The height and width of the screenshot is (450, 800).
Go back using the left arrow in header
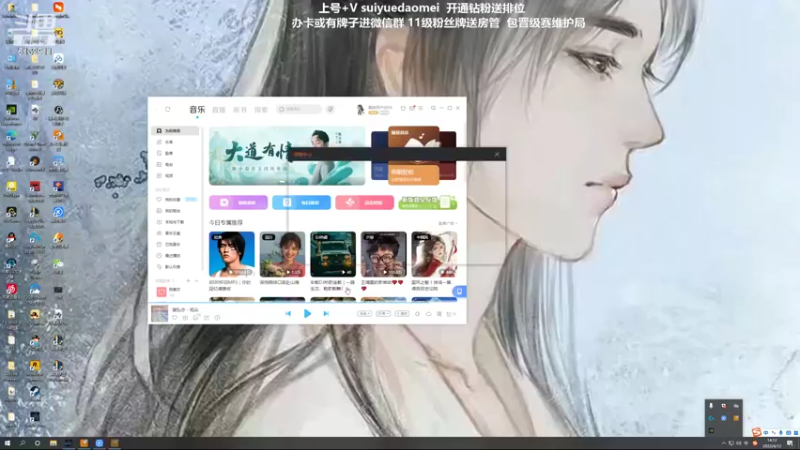click(x=157, y=109)
